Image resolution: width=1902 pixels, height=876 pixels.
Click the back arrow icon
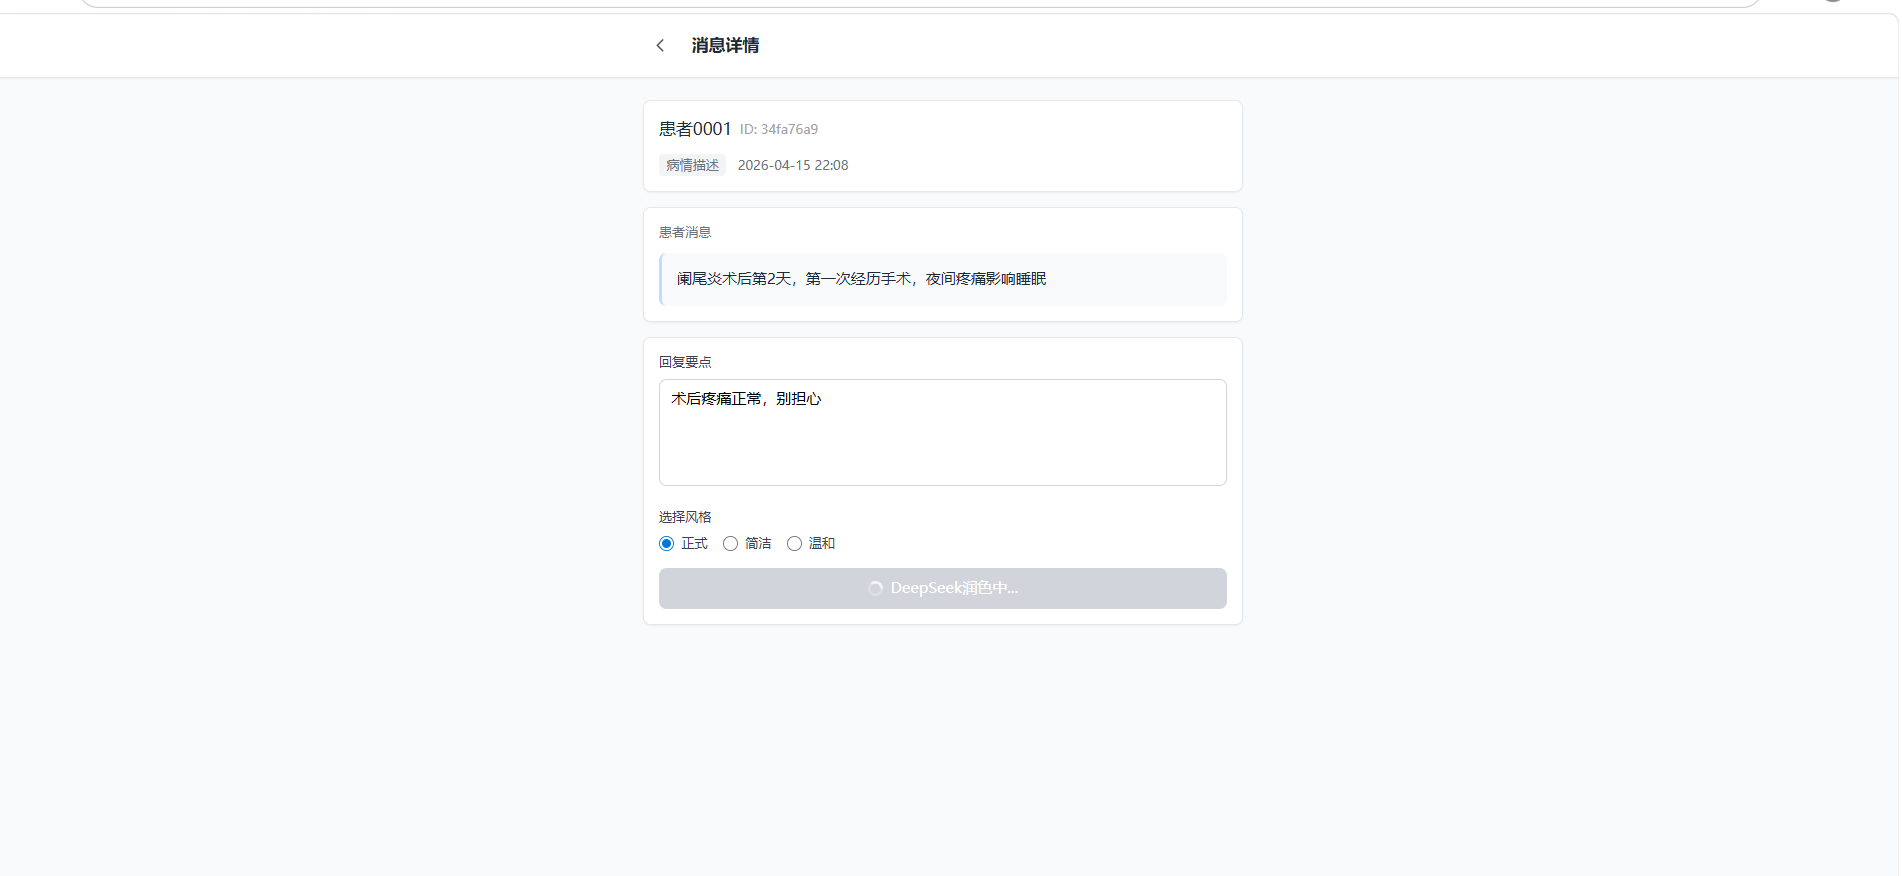(660, 45)
